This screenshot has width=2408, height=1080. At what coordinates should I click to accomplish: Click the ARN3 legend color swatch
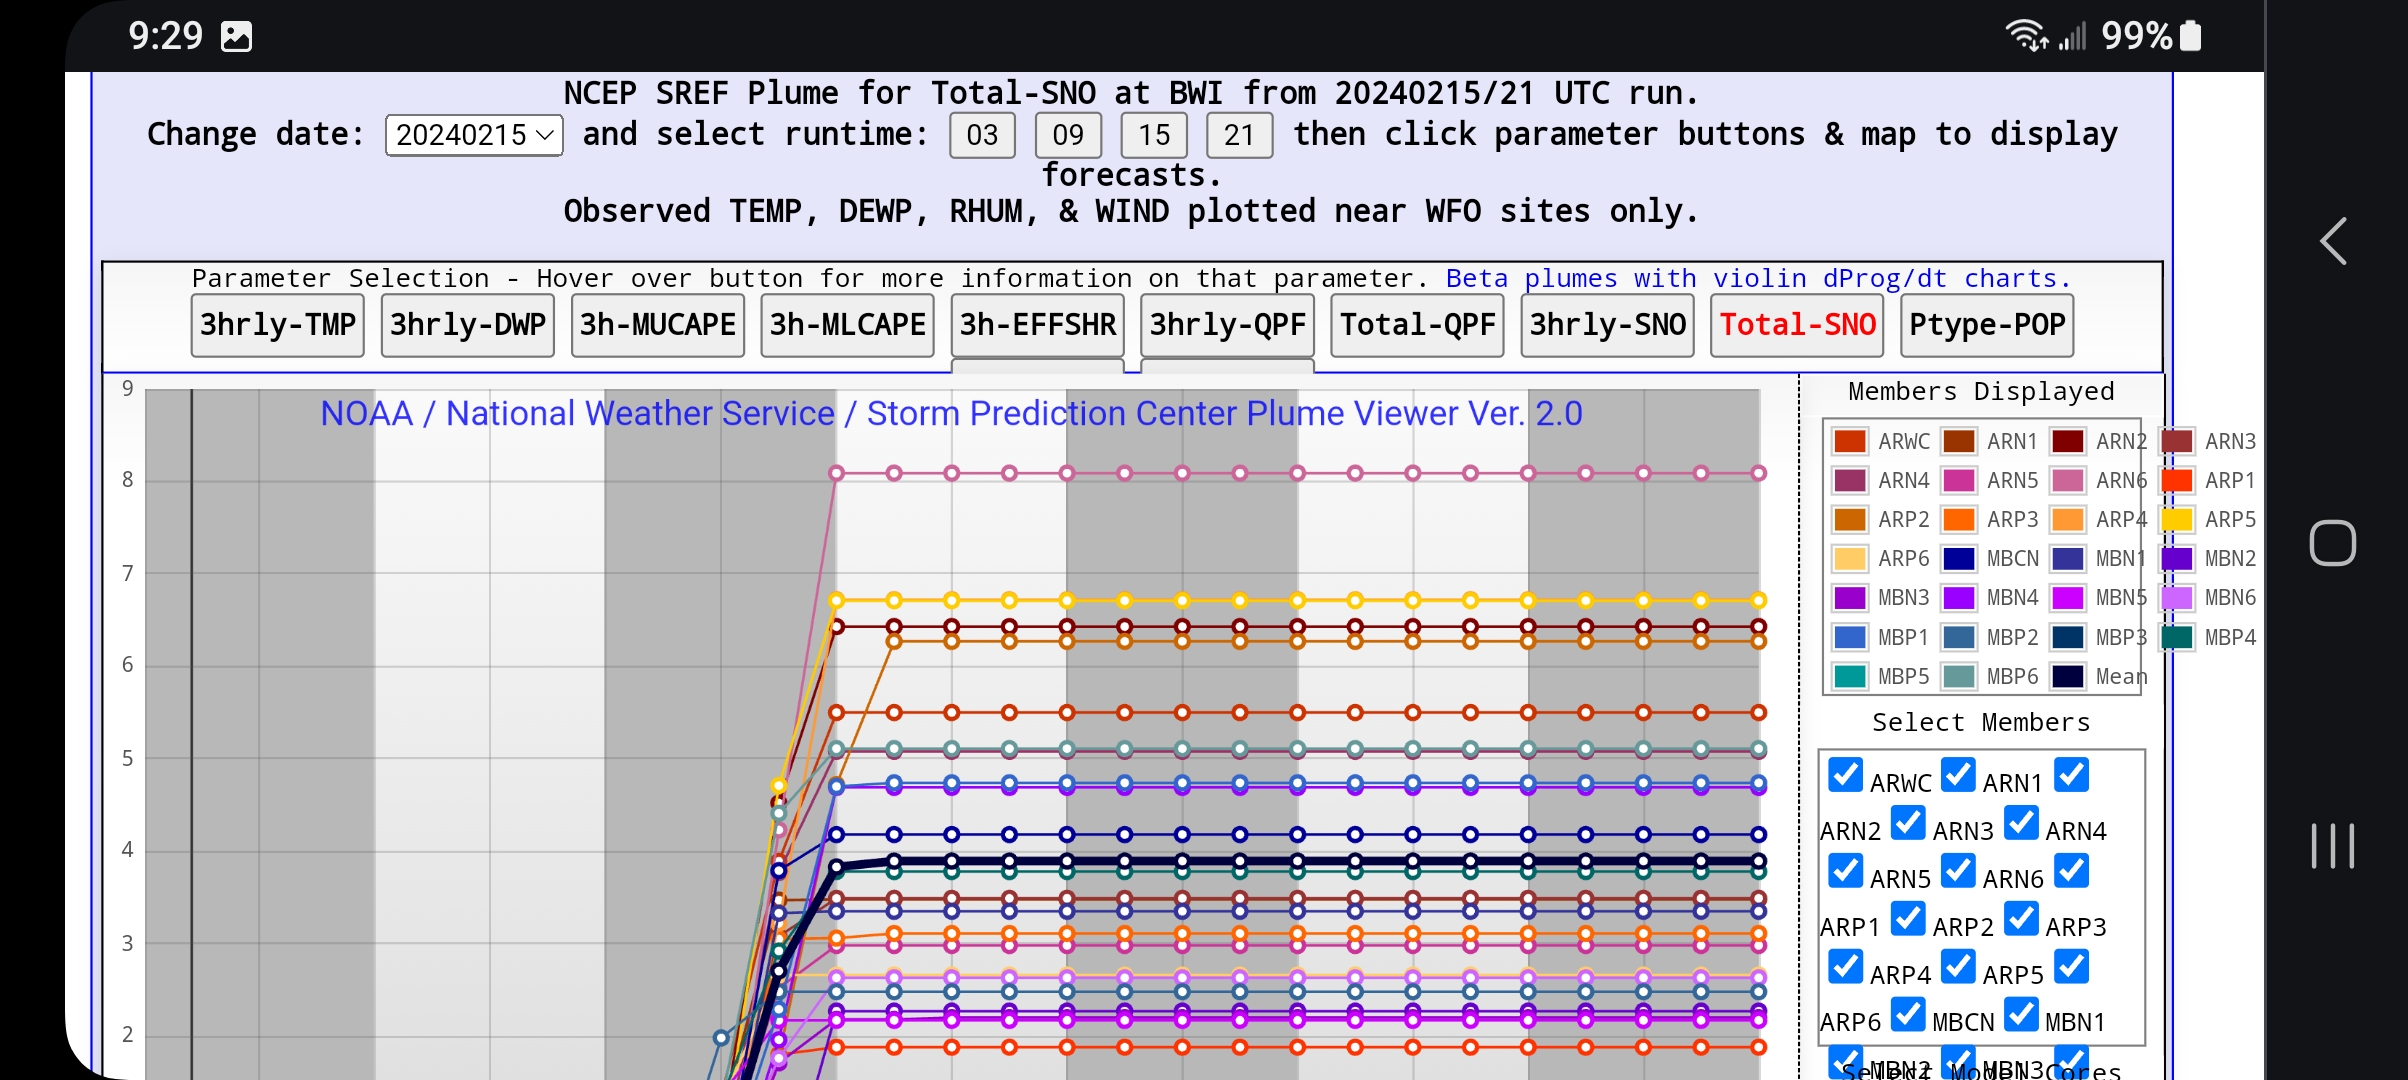2177,441
